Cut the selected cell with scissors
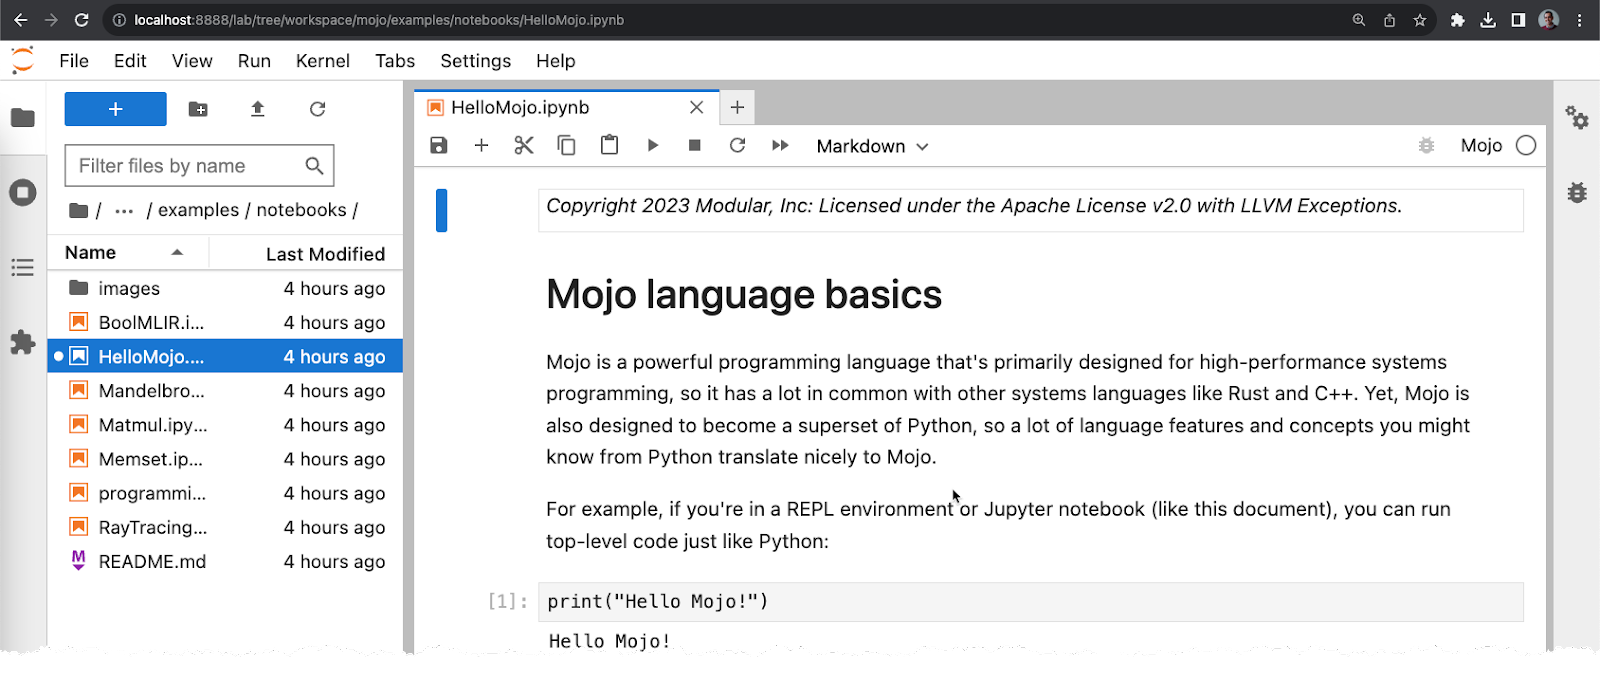This screenshot has width=1600, height=679. pyautogui.click(x=524, y=145)
